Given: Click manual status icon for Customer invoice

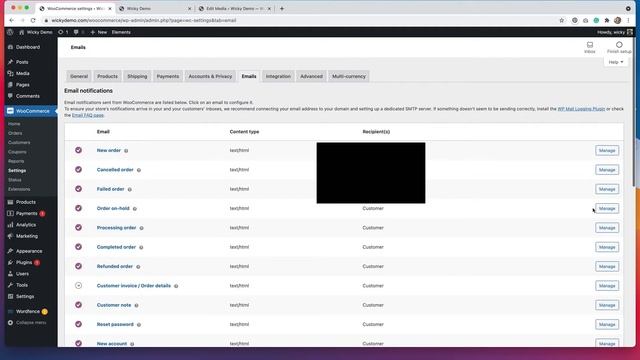Looking at the screenshot, I should pos(78,285).
